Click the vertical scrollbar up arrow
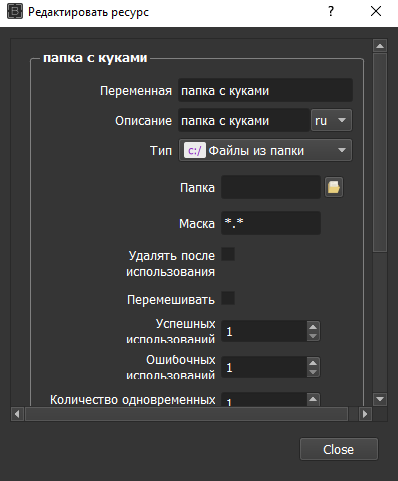The height and width of the screenshot is (481, 398). (x=380, y=46)
